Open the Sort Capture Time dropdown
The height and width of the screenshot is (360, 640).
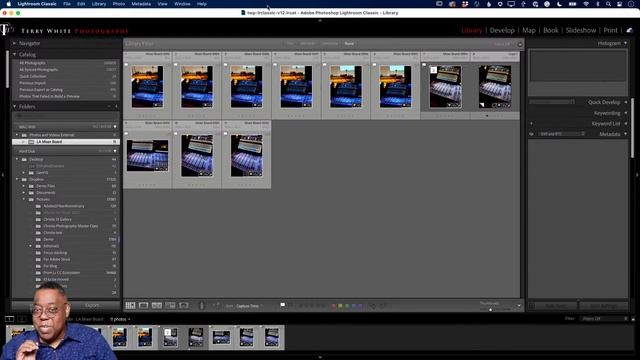coord(249,306)
